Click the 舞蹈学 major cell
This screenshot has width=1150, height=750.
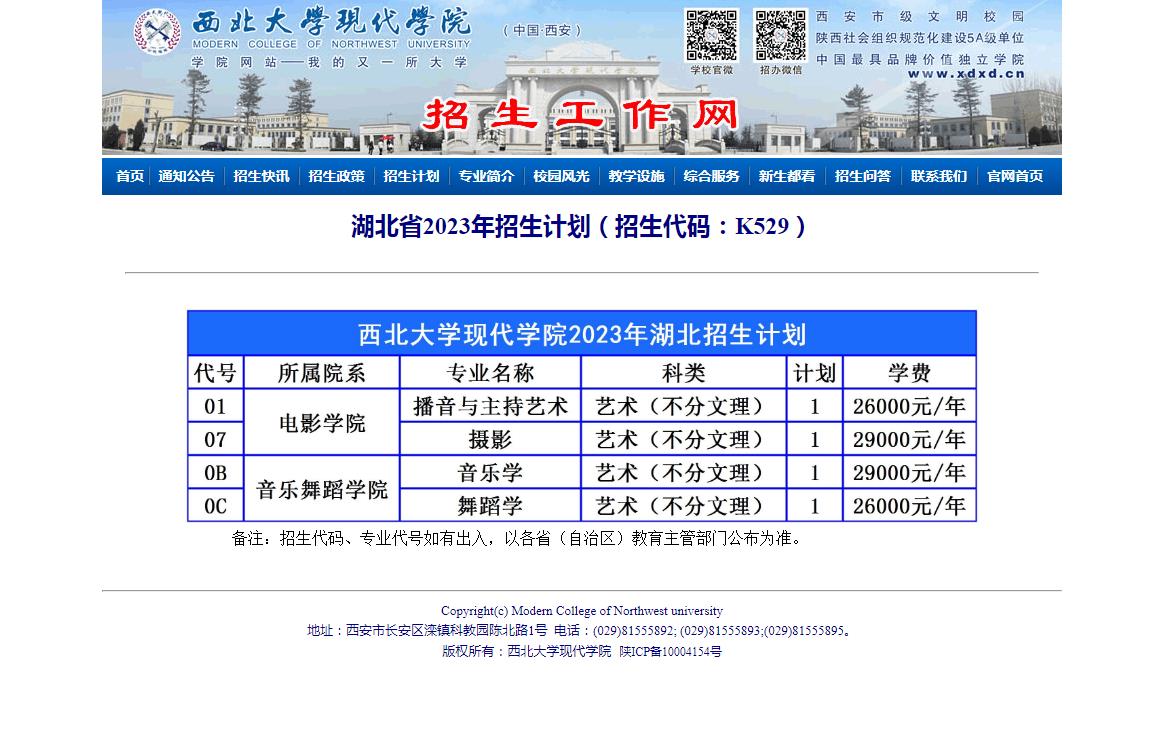point(490,506)
